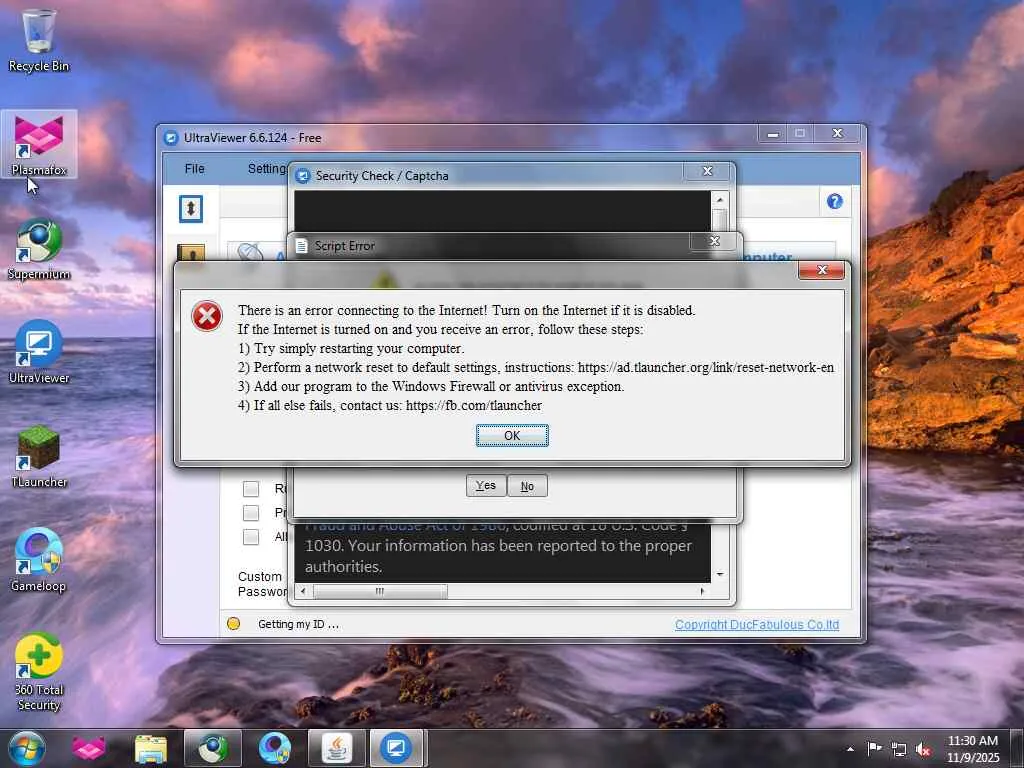Click the Captcha scroll-down arrow
Image resolution: width=1024 pixels, height=768 pixels.
click(719, 575)
